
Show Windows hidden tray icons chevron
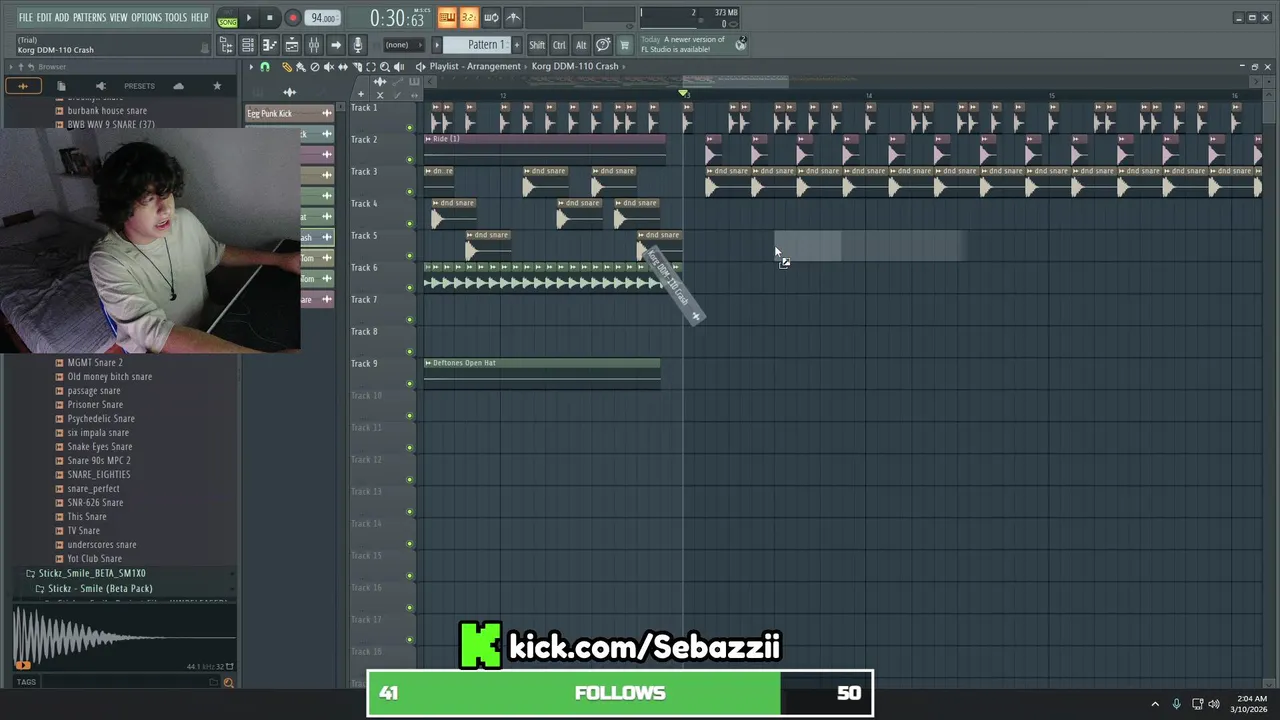1155,704
